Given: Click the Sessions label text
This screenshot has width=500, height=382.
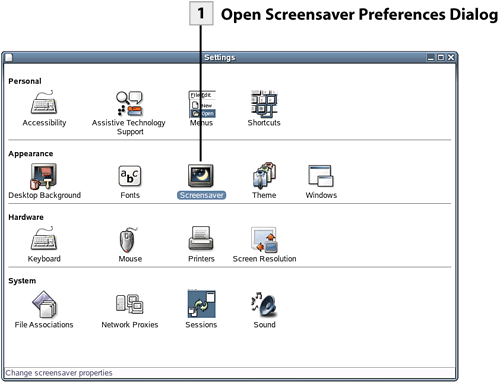Looking at the screenshot, I should pyautogui.click(x=201, y=325).
